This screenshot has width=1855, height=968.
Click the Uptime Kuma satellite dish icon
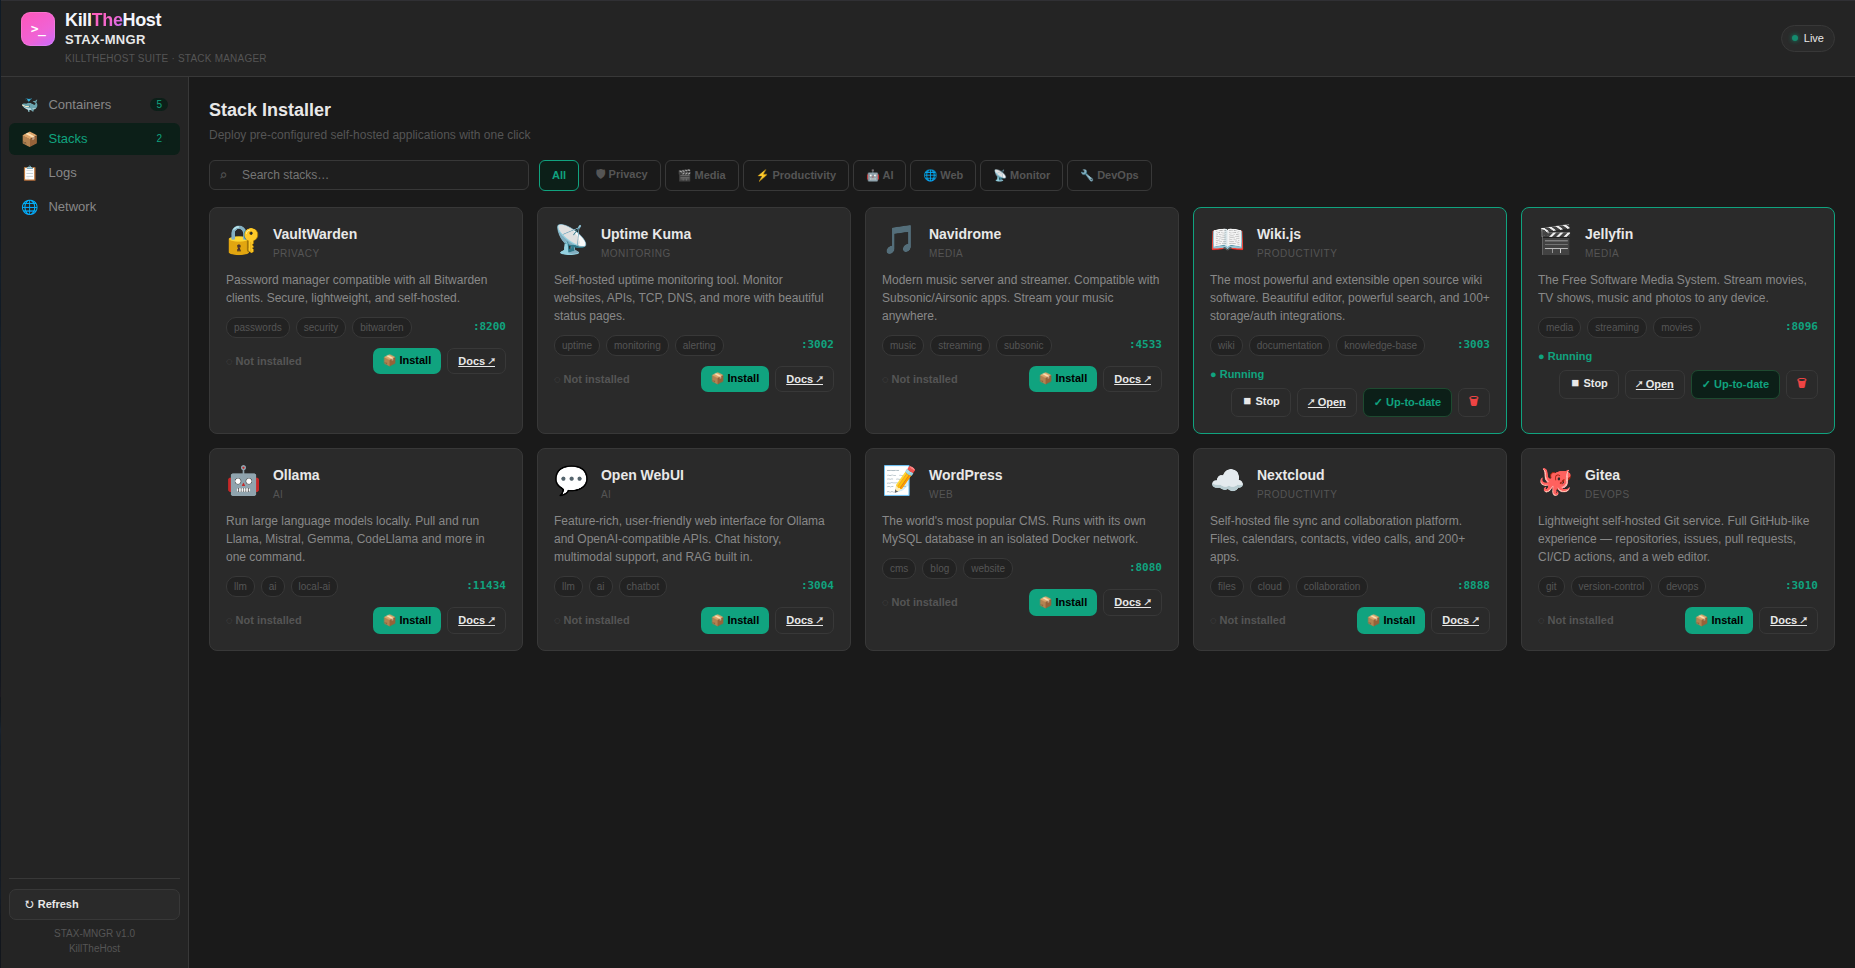[x=571, y=240]
